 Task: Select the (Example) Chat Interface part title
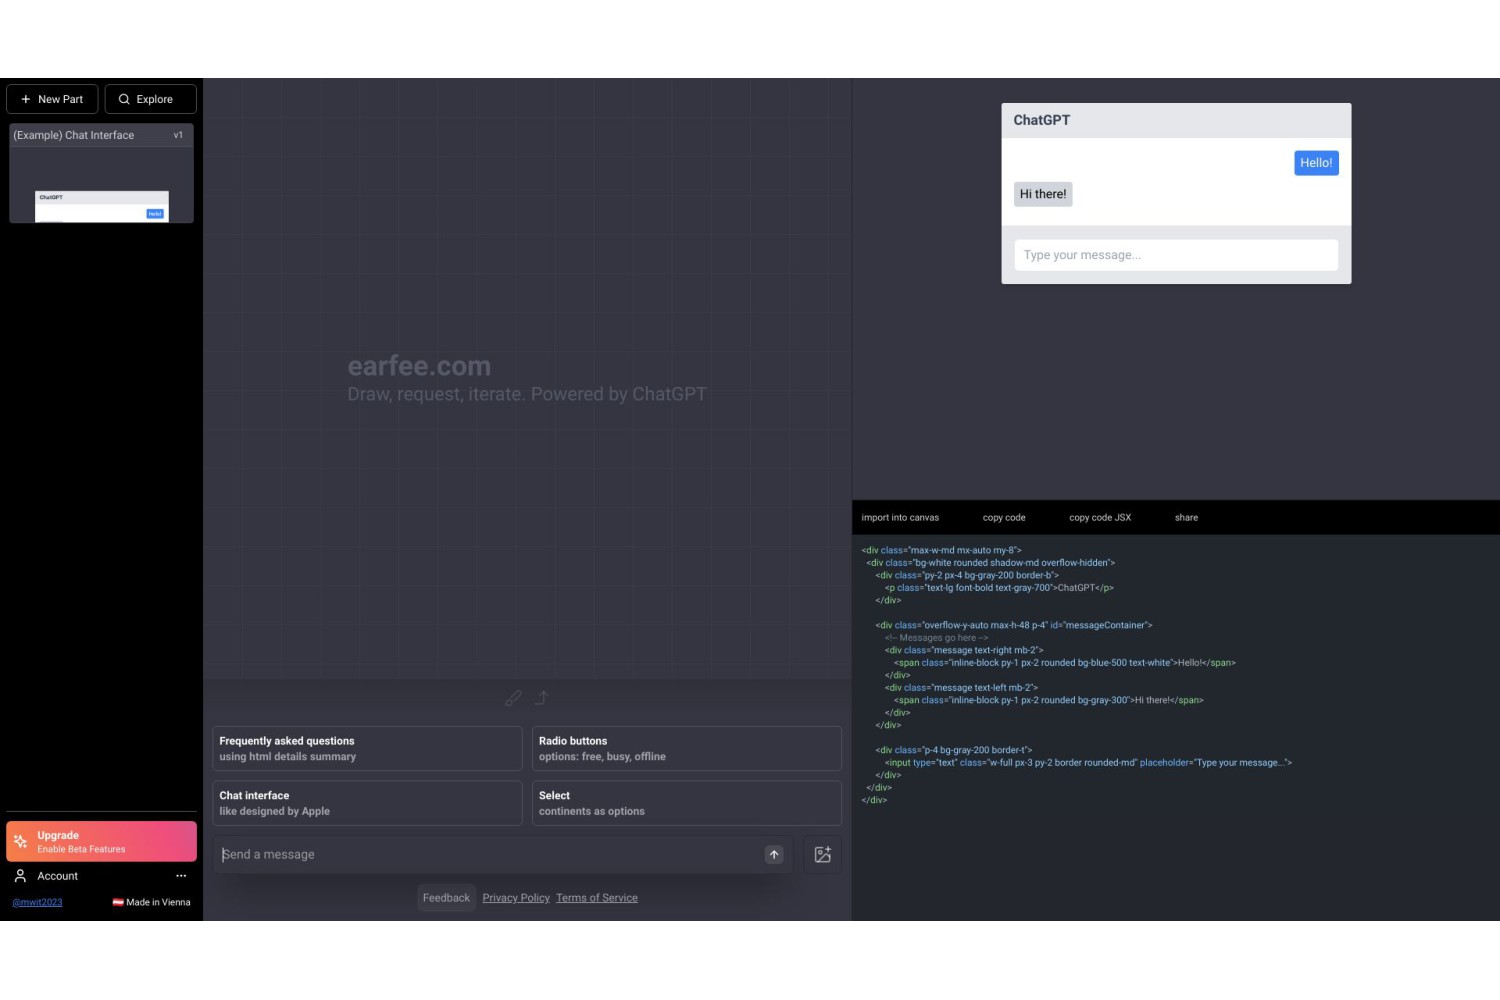coord(74,135)
